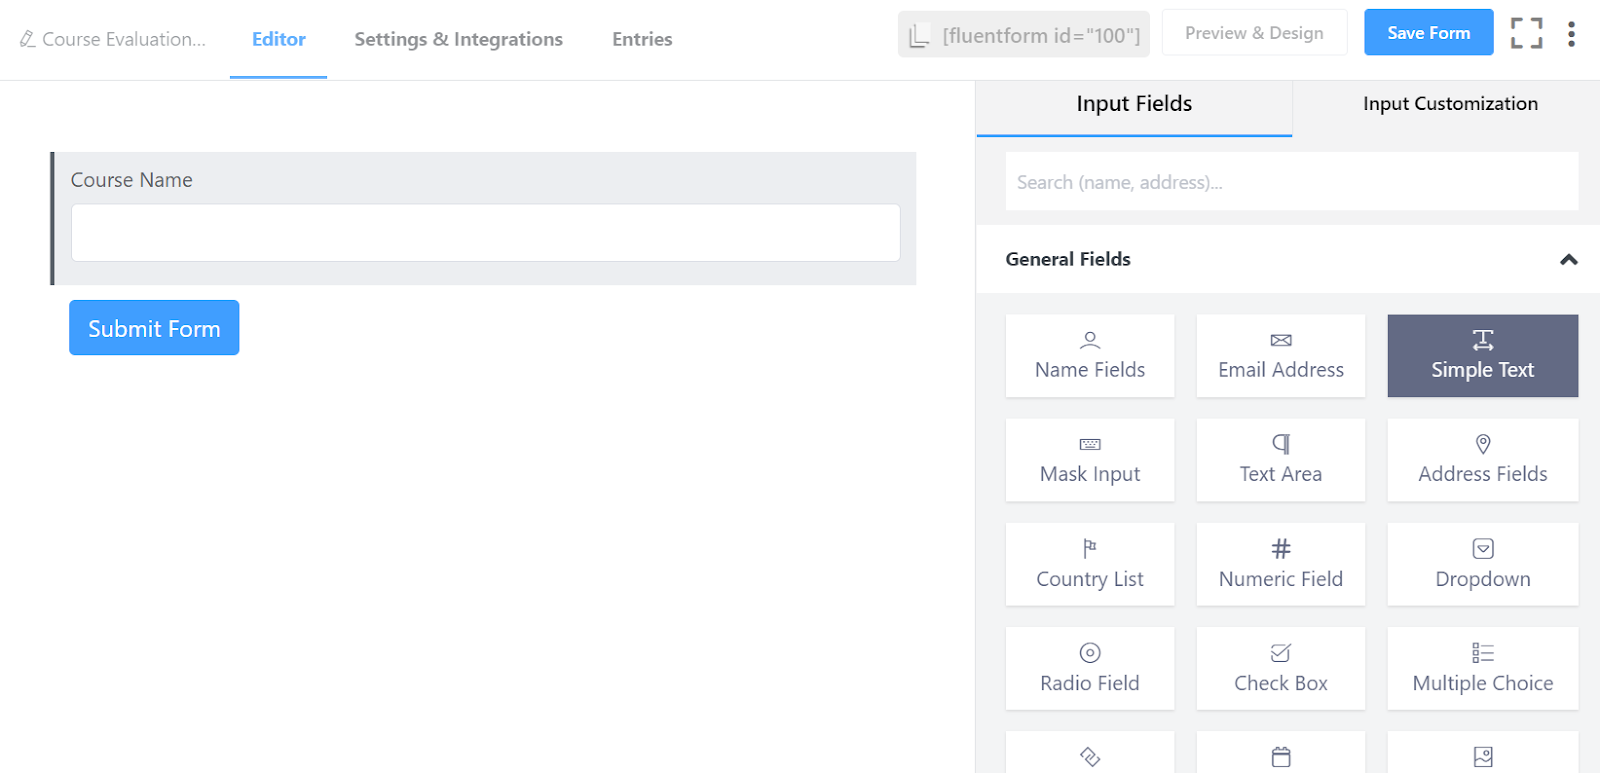Open the three-dot more options menu
1600x773 pixels.
[x=1571, y=34]
